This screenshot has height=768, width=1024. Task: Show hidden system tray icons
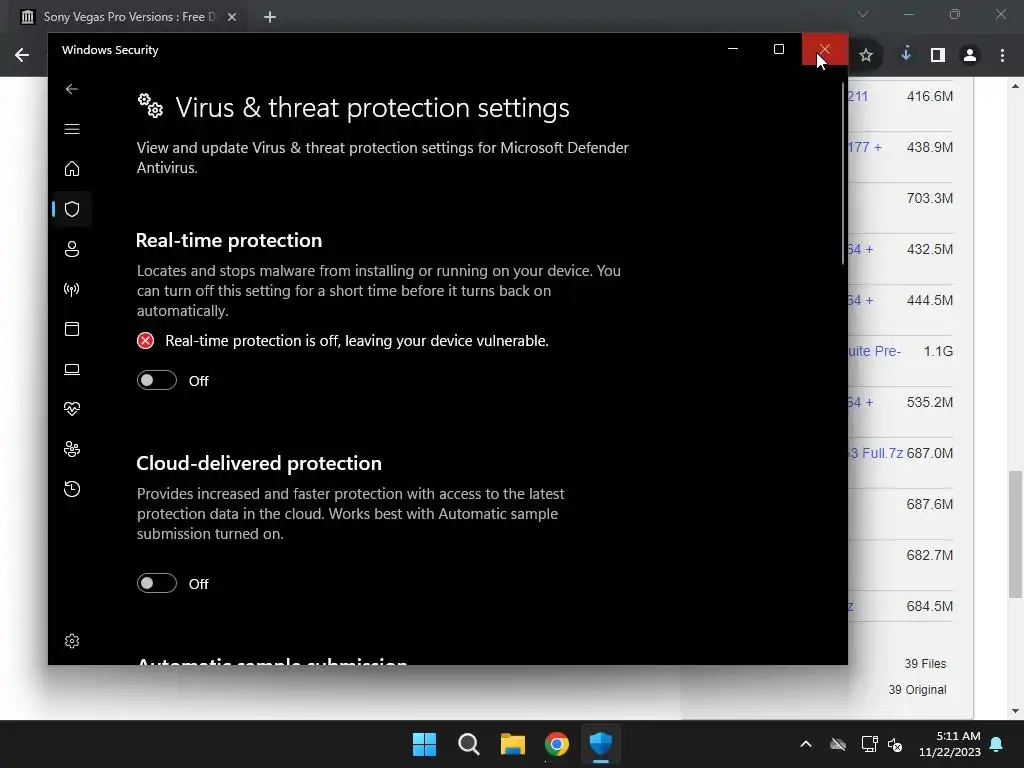pos(806,744)
